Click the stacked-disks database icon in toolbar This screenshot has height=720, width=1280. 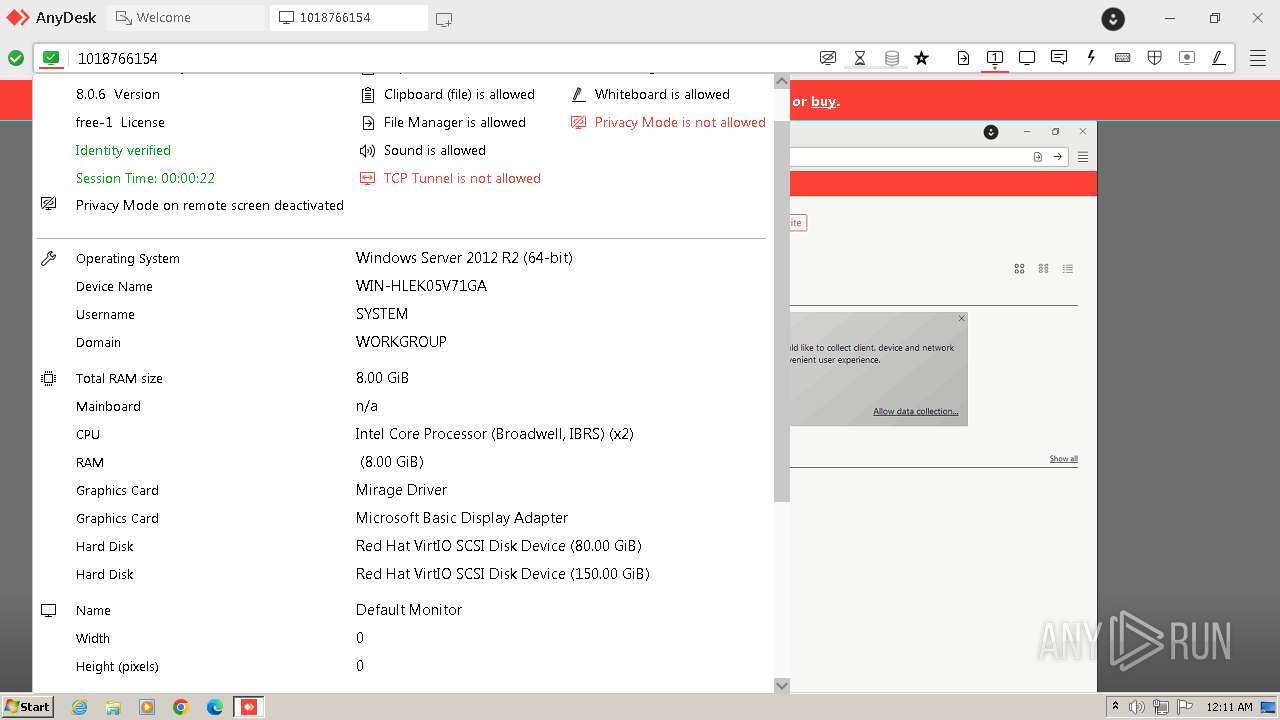click(892, 58)
